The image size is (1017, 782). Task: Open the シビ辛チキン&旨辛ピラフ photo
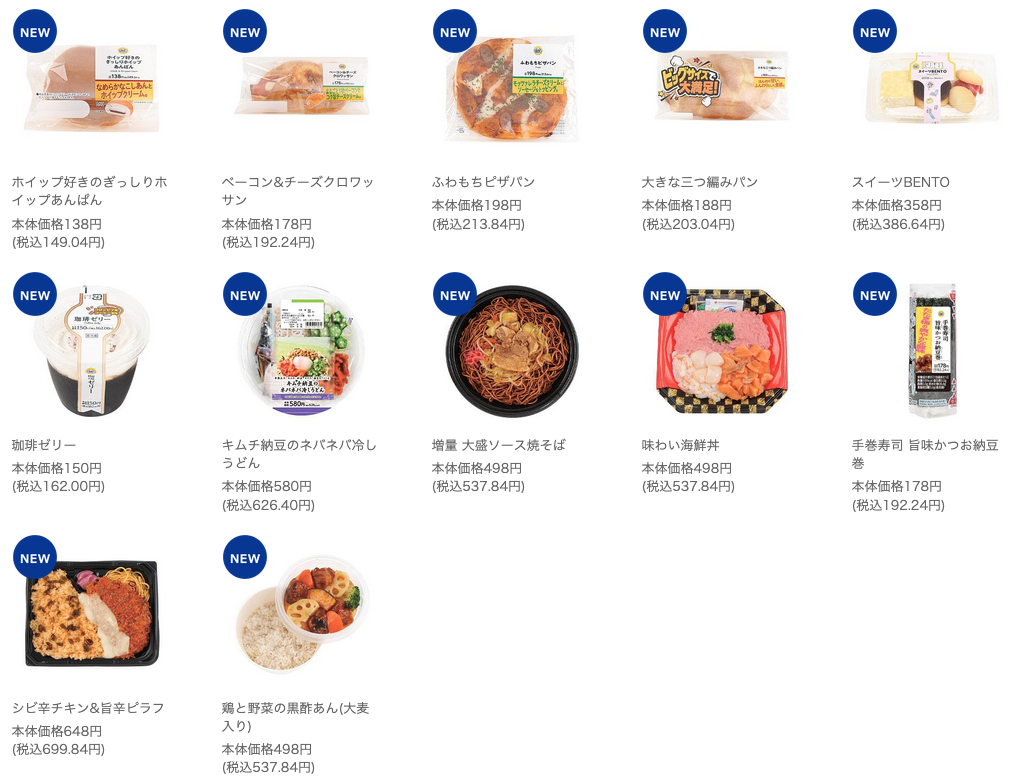pyautogui.click(x=91, y=613)
